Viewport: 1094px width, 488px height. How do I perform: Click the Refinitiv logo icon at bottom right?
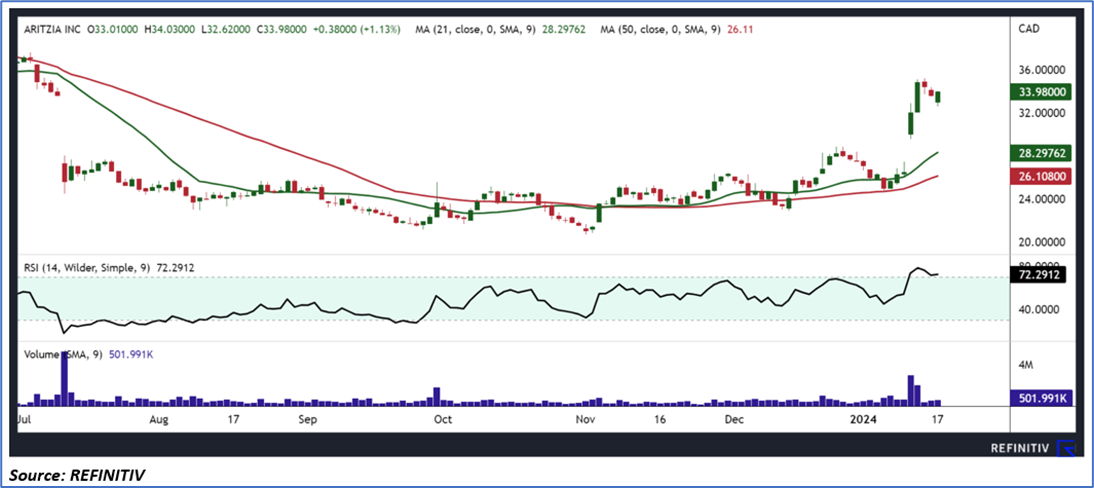pos(1066,448)
